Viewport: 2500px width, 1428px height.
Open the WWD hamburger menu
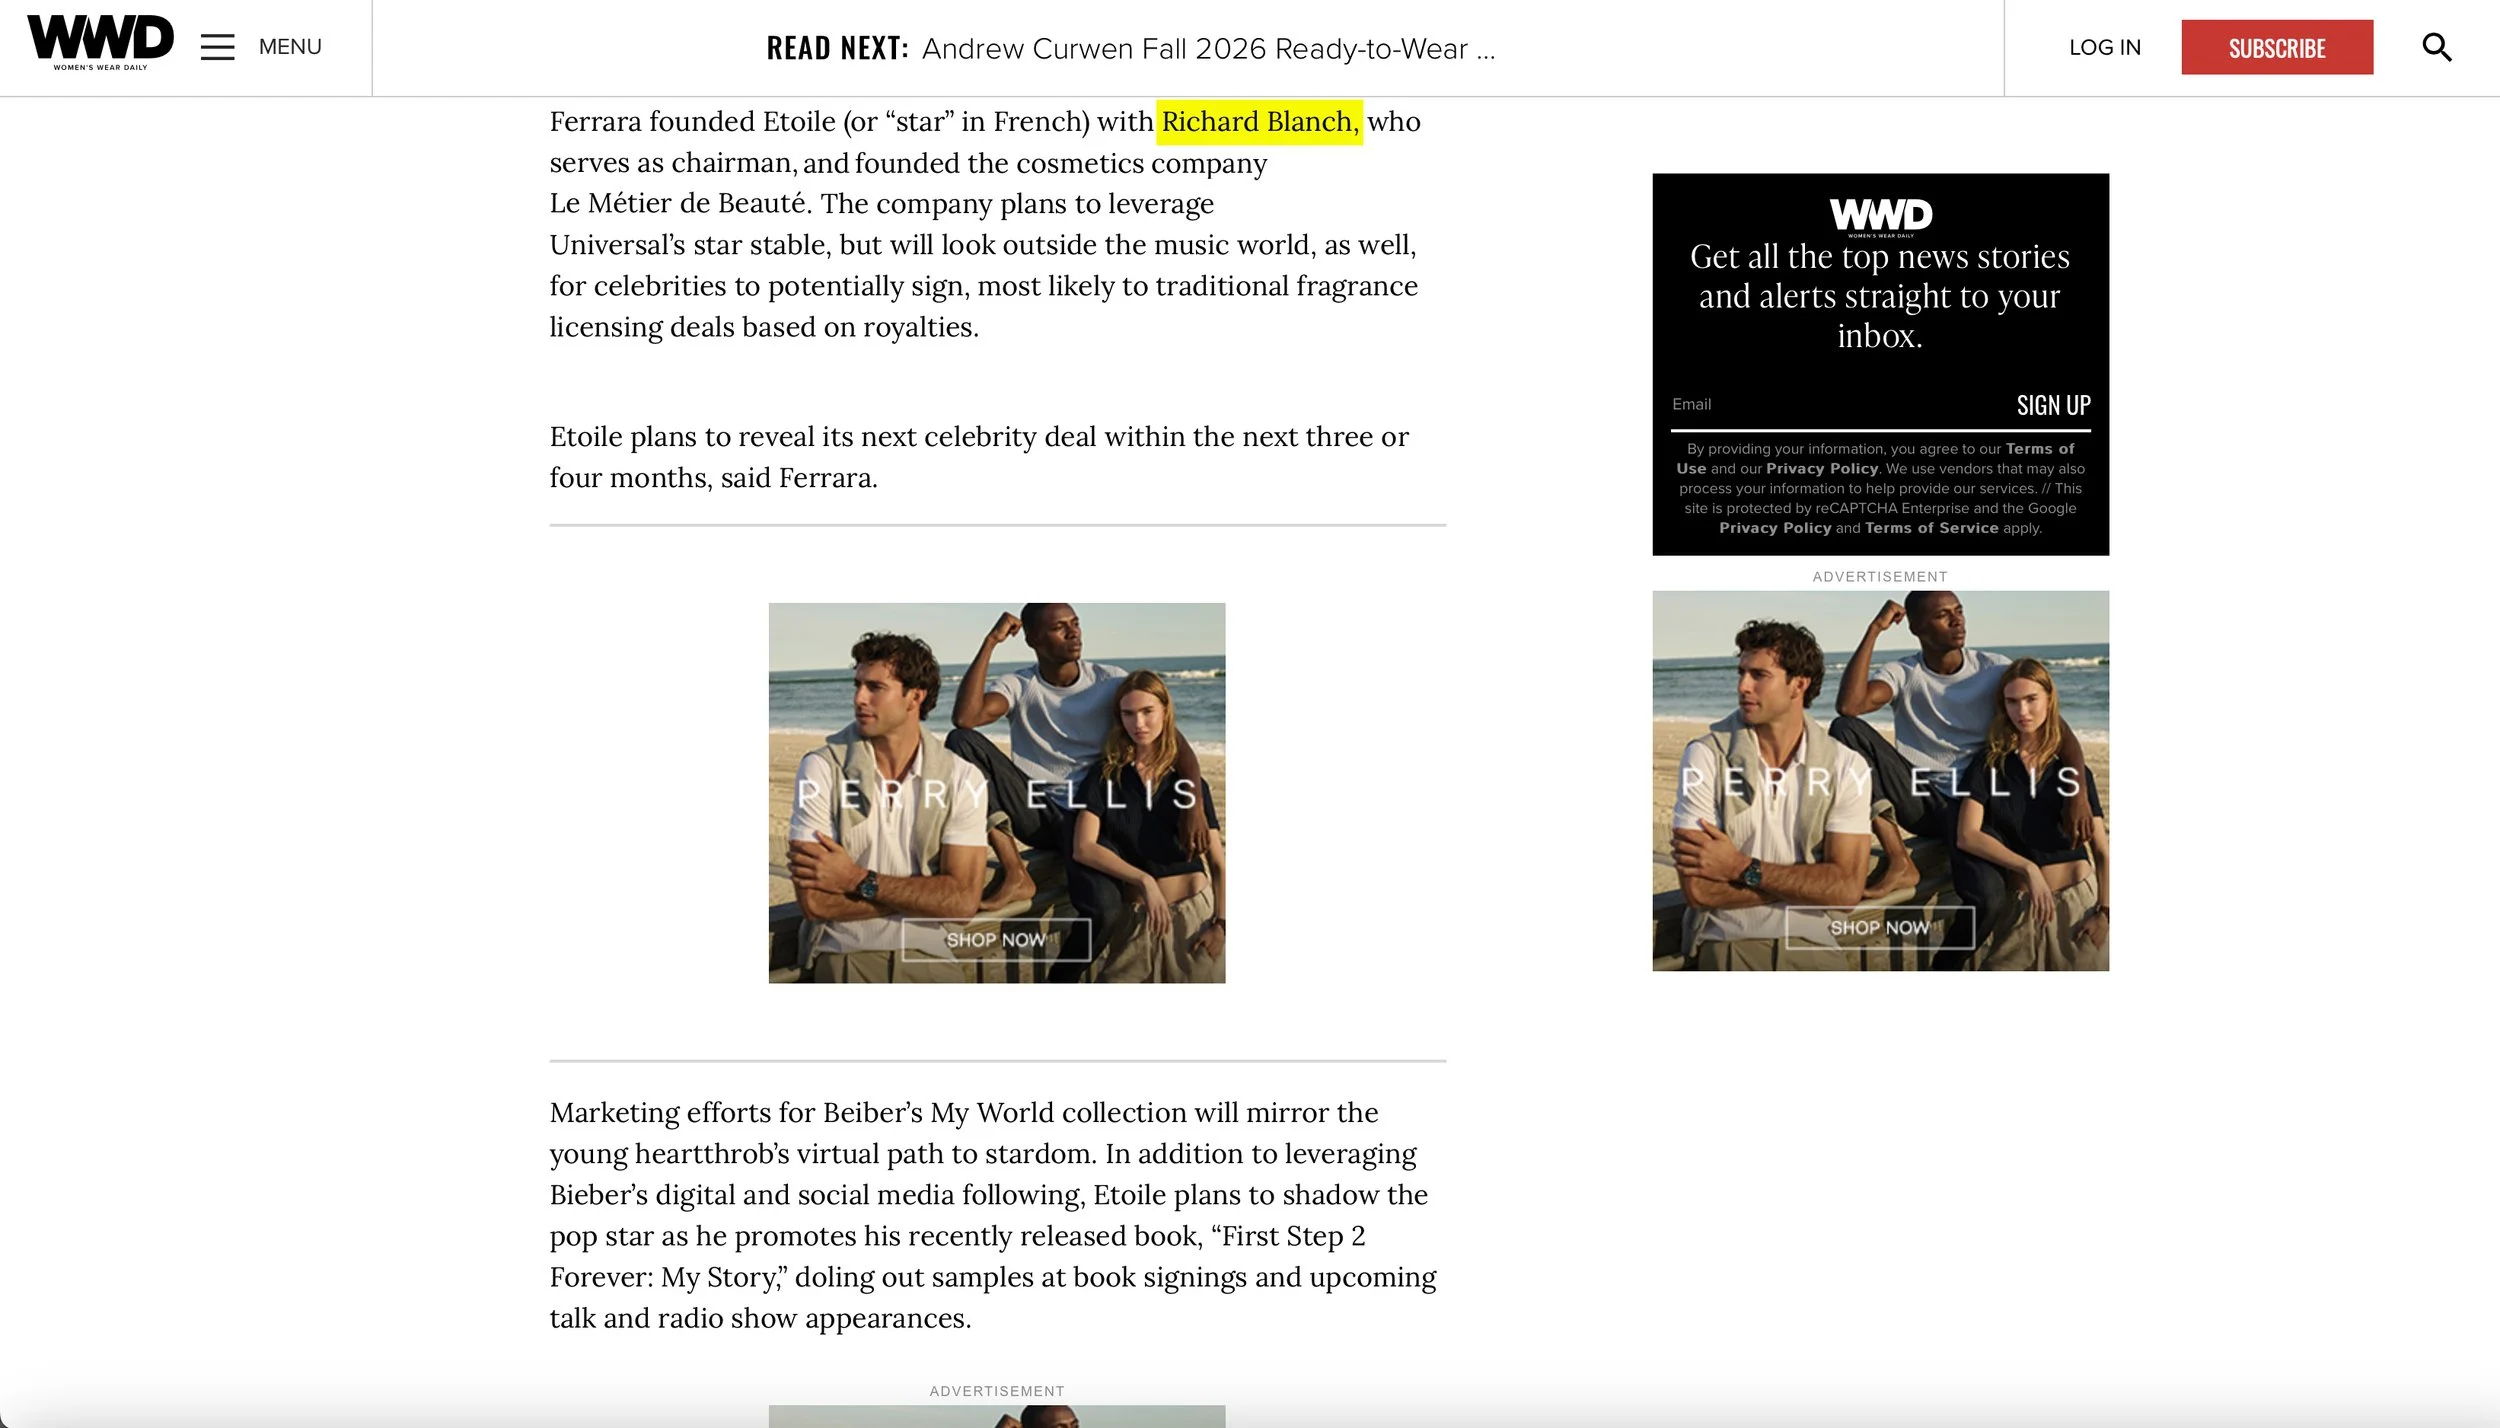click(216, 46)
